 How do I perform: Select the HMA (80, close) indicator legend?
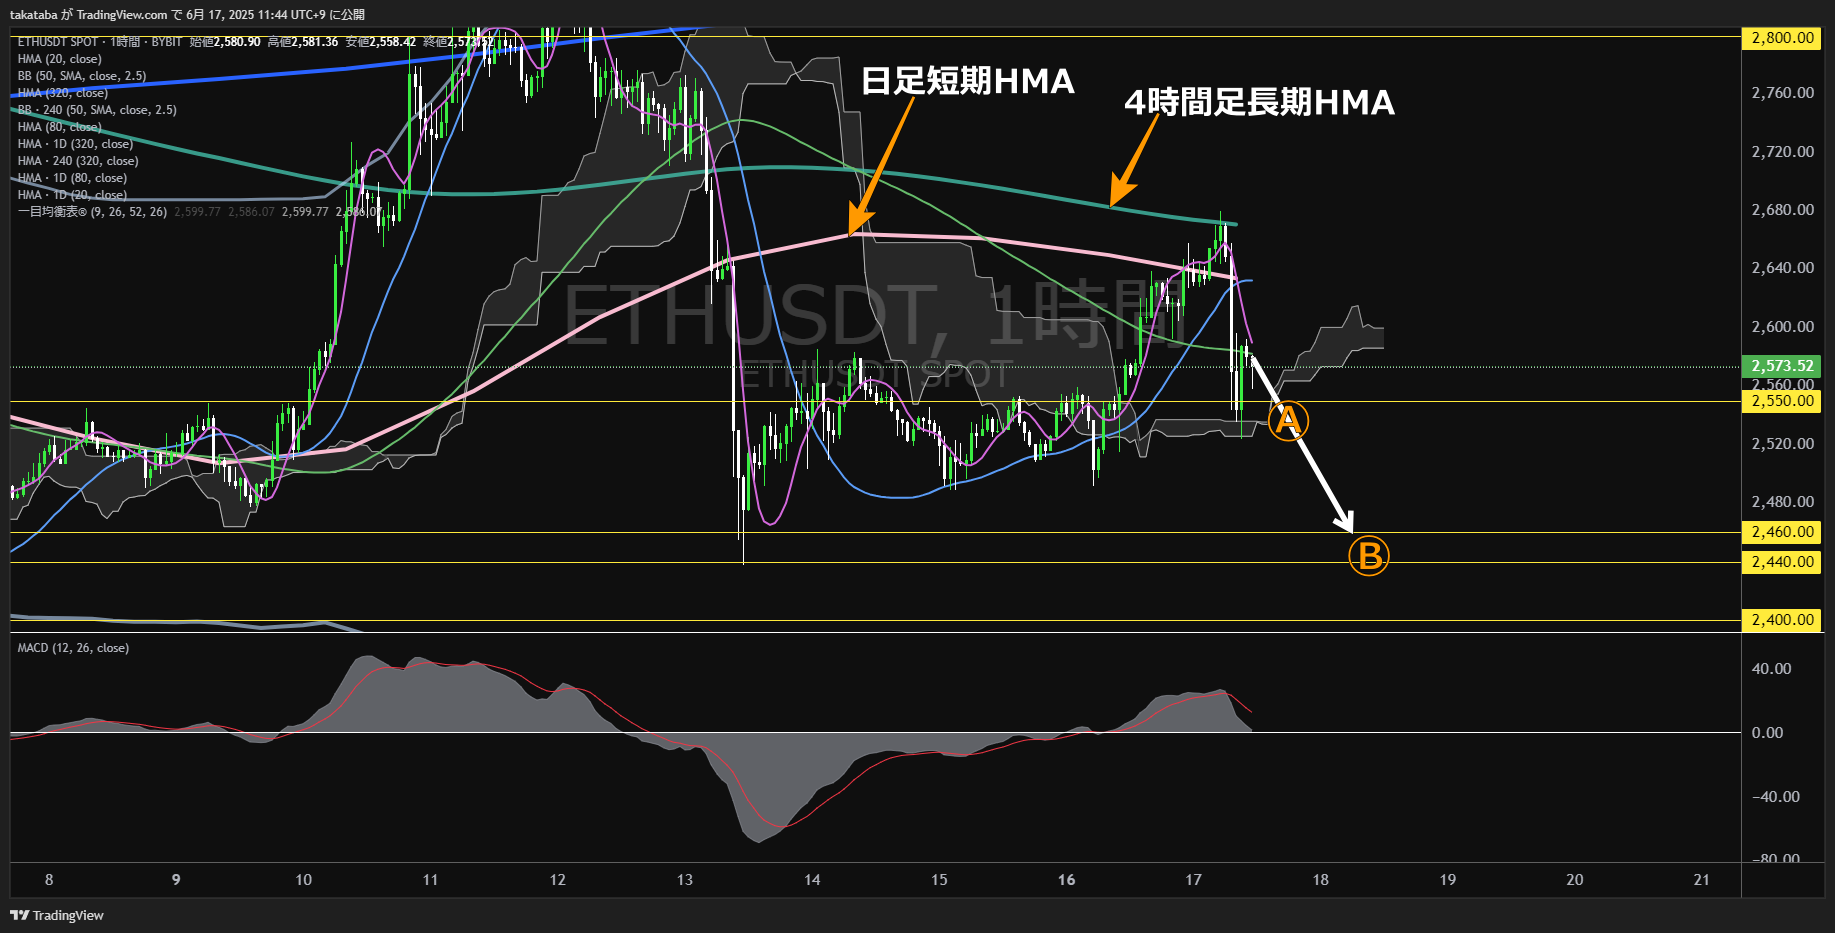pos(60,127)
